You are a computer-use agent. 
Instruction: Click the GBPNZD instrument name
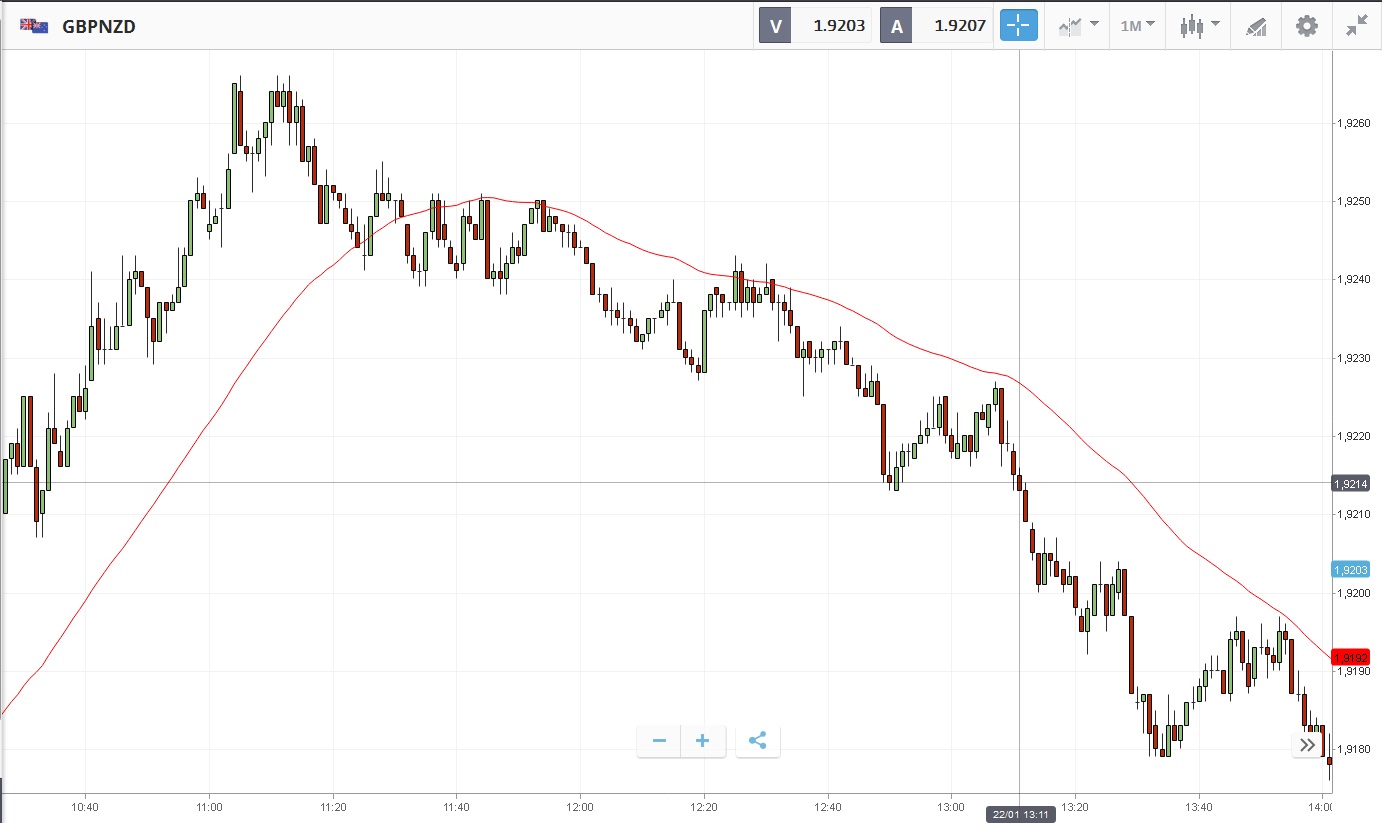pos(99,27)
